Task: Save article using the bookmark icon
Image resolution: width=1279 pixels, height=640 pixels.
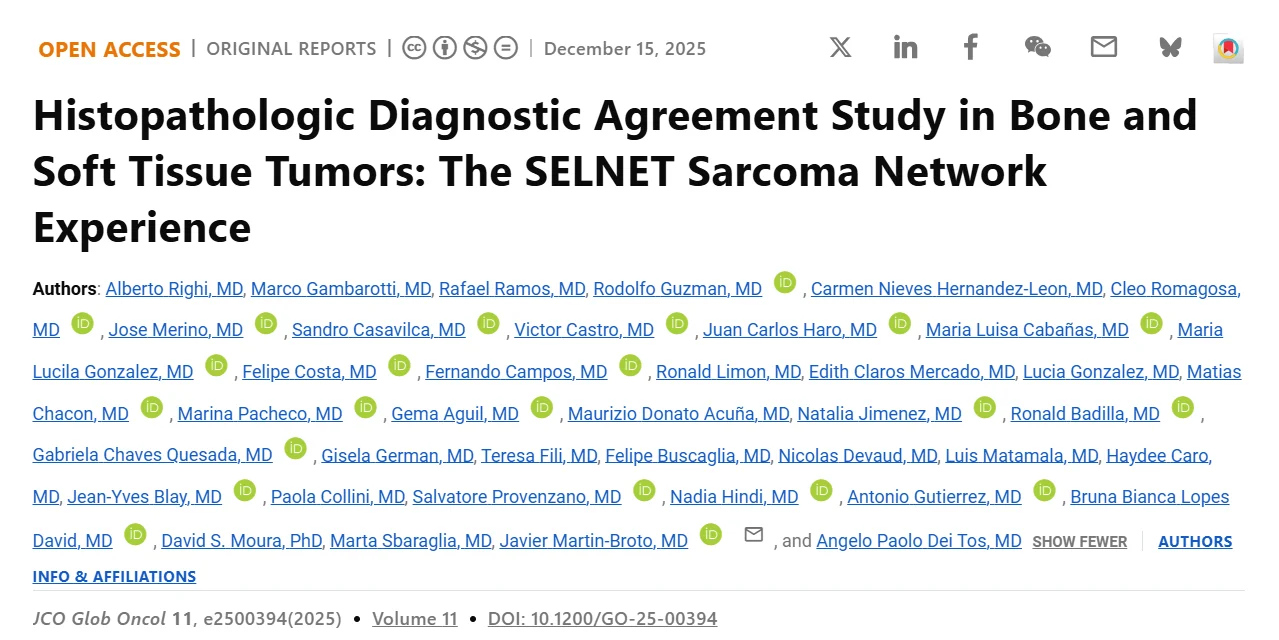Action: point(1228,47)
